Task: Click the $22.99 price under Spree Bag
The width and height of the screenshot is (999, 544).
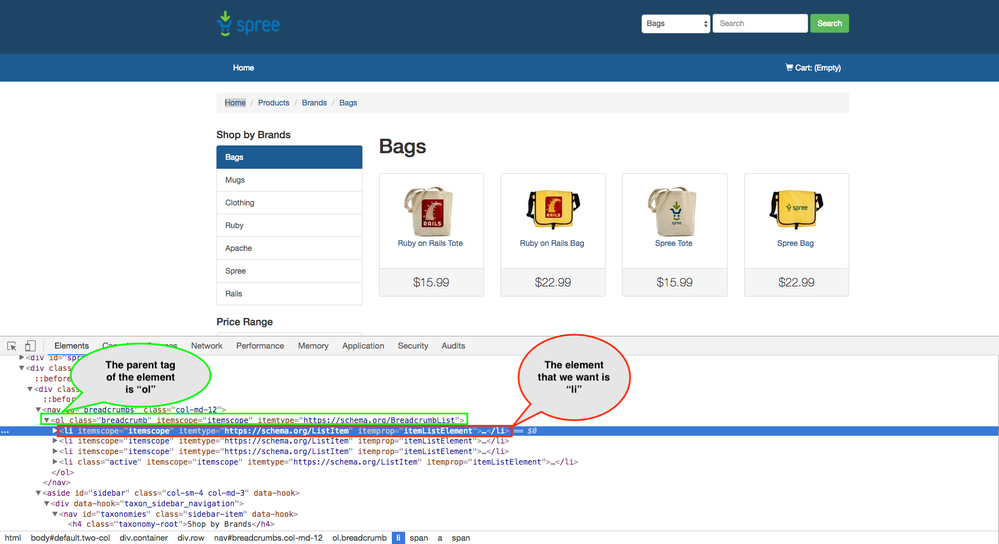Action: pos(796,282)
